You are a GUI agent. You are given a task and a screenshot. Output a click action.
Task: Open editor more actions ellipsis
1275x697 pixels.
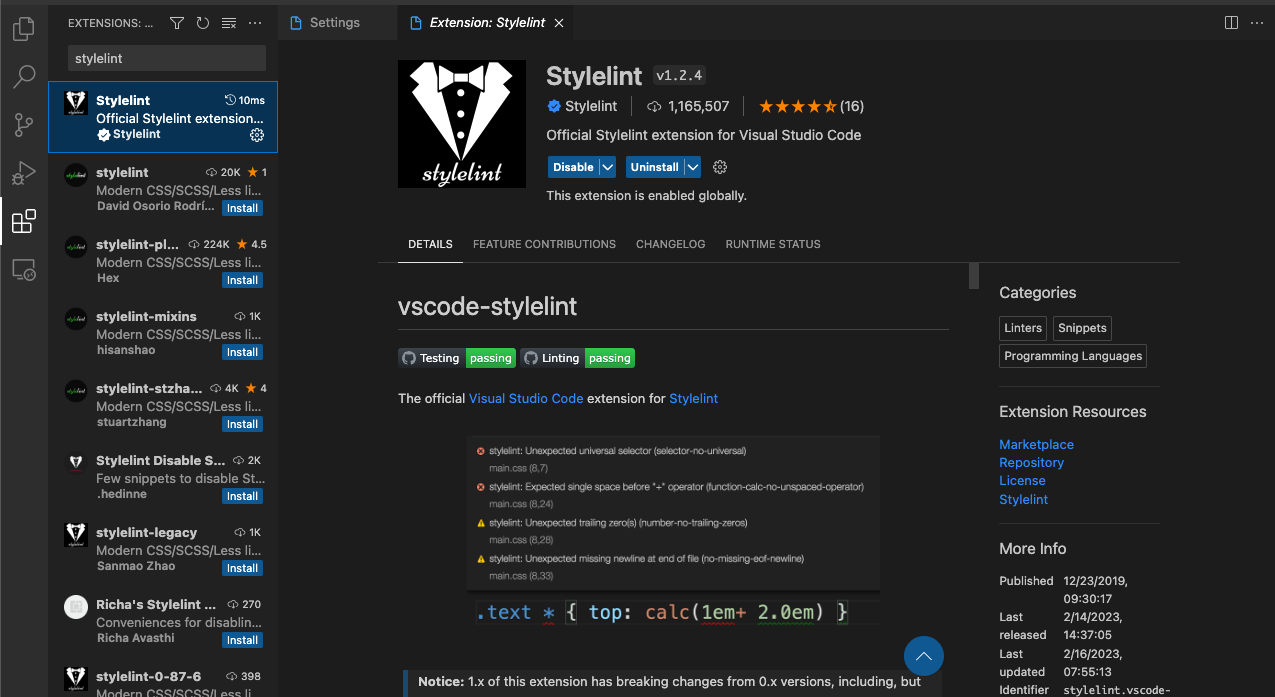1257,22
